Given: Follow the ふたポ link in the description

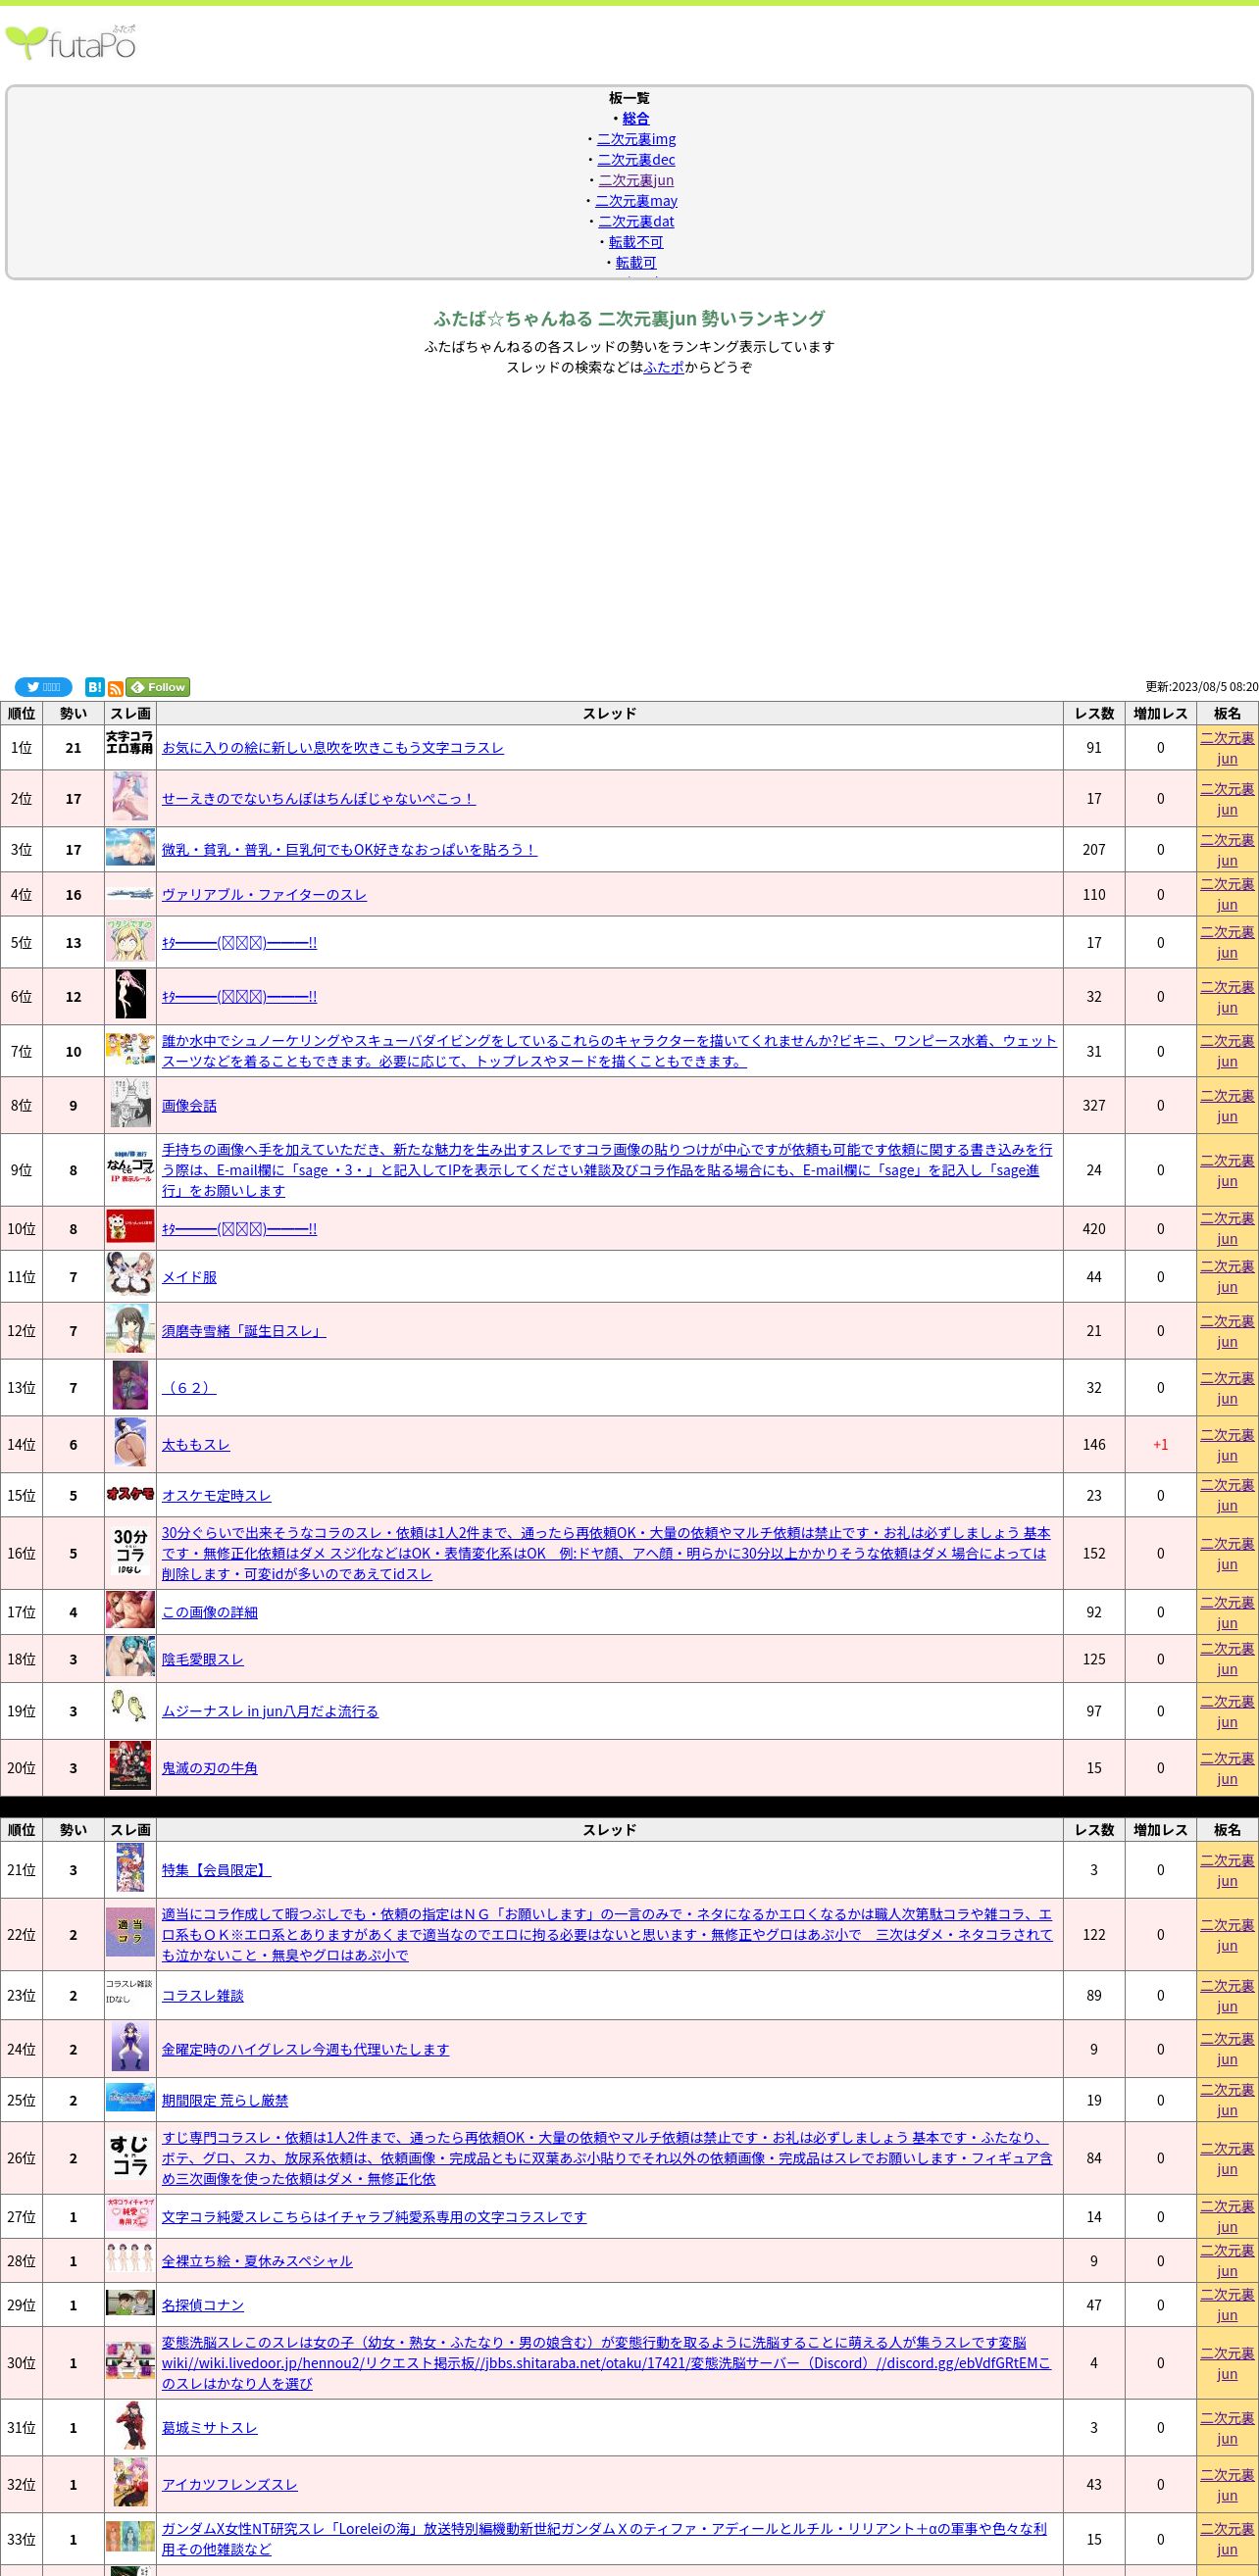Looking at the screenshot, I should pyautogui.click(x=664, y=367).
